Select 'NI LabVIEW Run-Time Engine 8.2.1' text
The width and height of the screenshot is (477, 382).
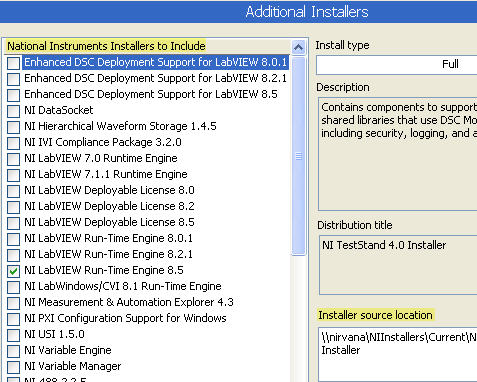coord(108,254)
